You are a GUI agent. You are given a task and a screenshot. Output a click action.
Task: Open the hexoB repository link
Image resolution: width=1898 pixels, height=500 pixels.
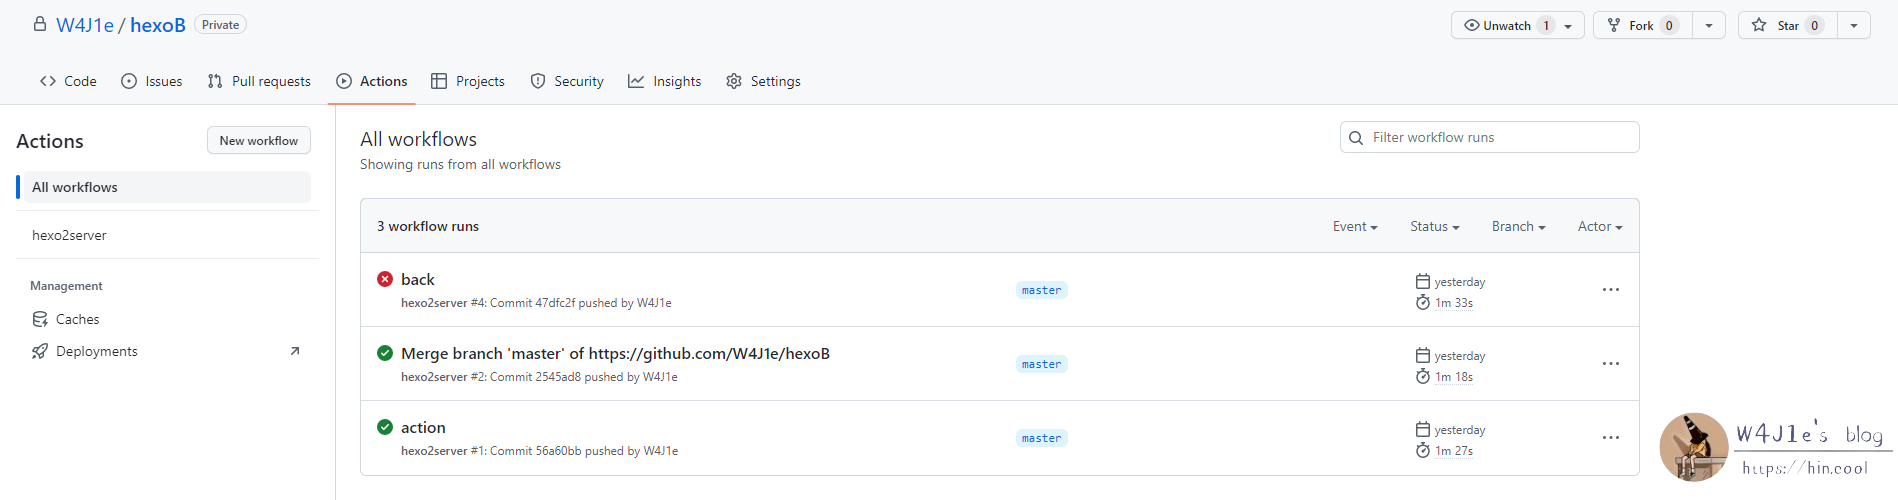point(158,25)
